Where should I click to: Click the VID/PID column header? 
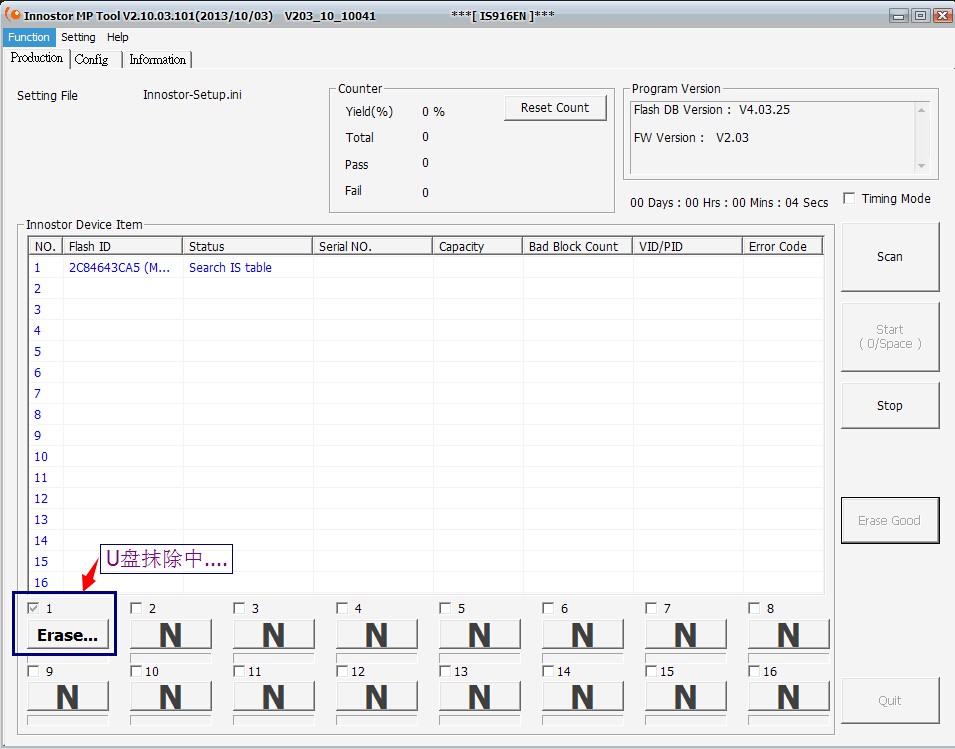[687, 246]
